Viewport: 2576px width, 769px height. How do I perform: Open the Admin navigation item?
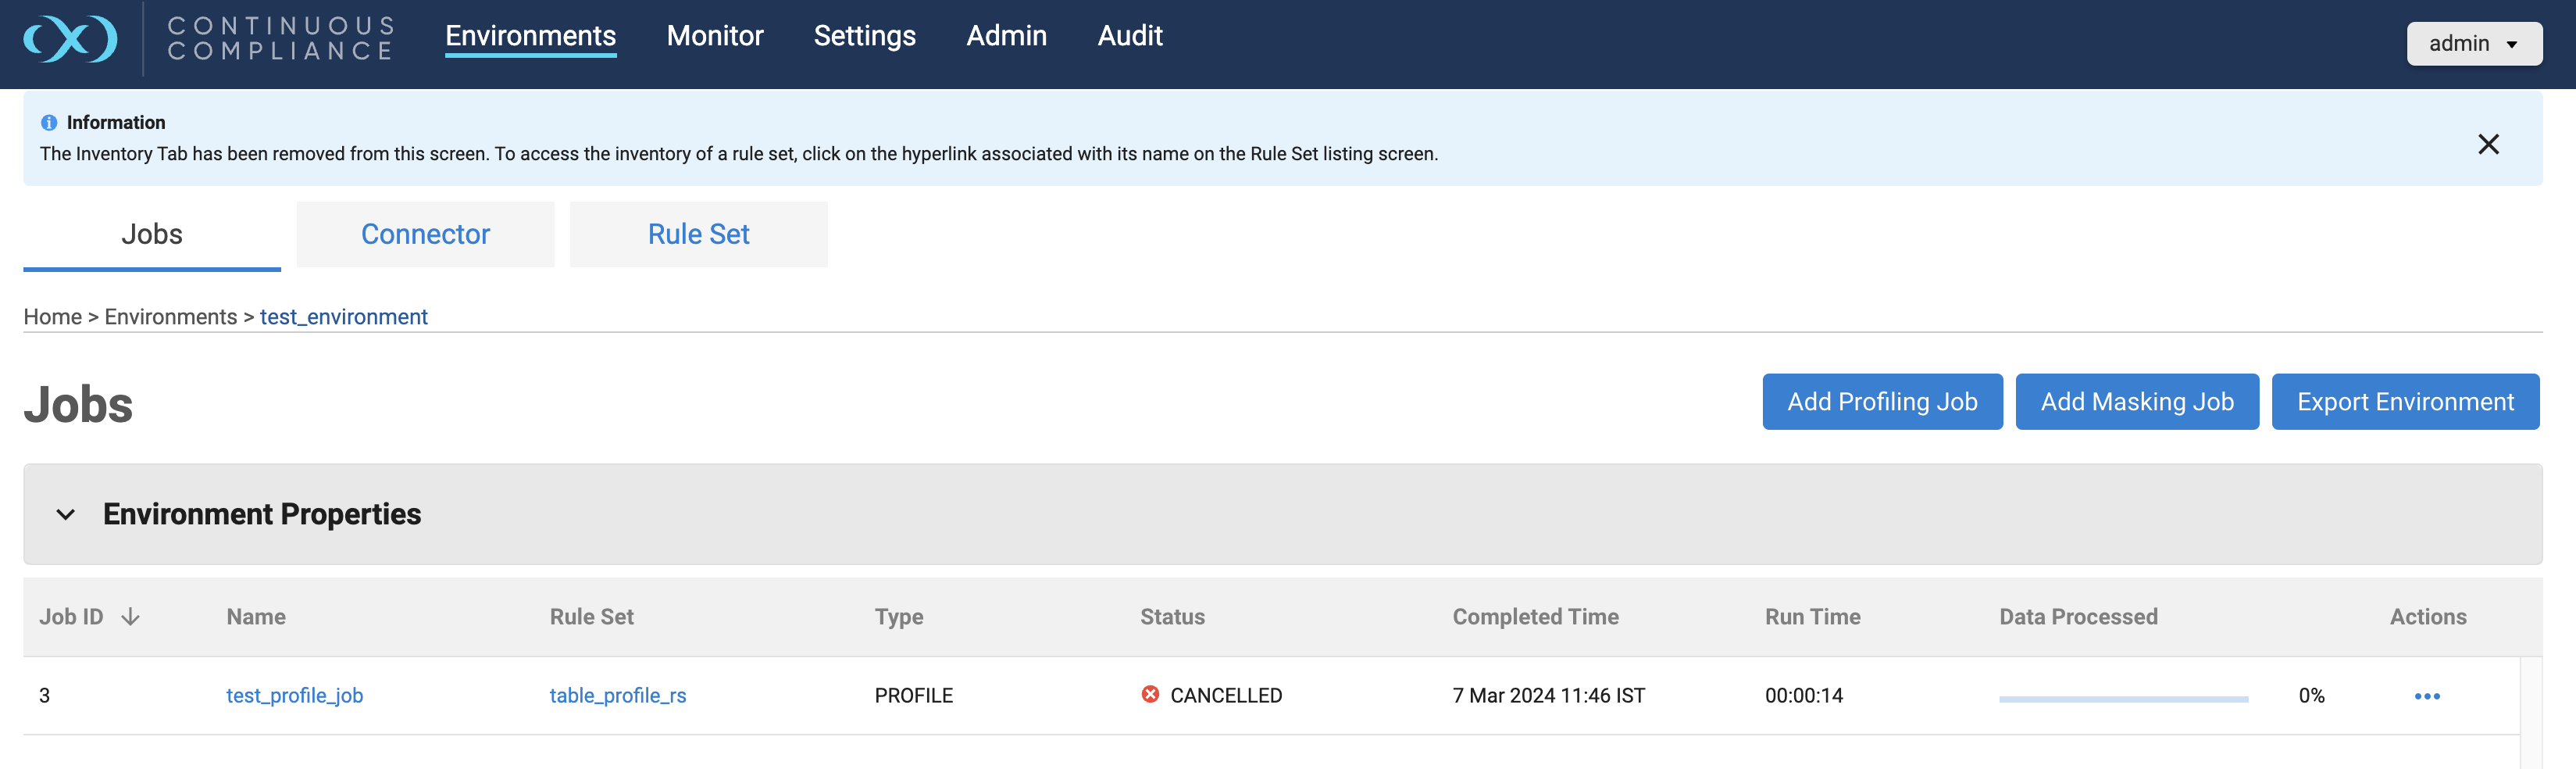tap(1006, 36)
